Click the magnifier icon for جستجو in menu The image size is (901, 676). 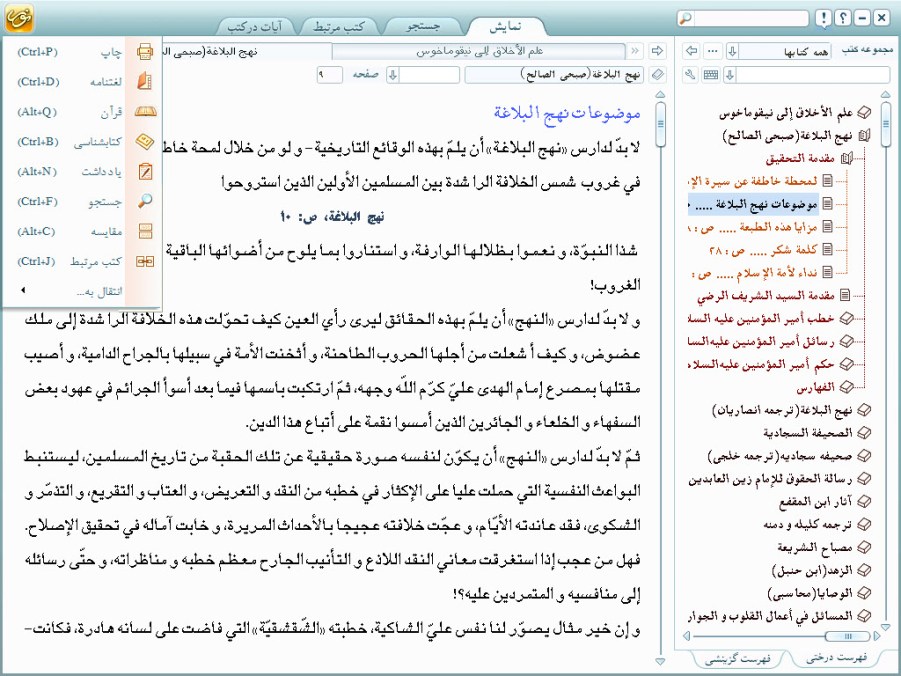click(145, 201)
